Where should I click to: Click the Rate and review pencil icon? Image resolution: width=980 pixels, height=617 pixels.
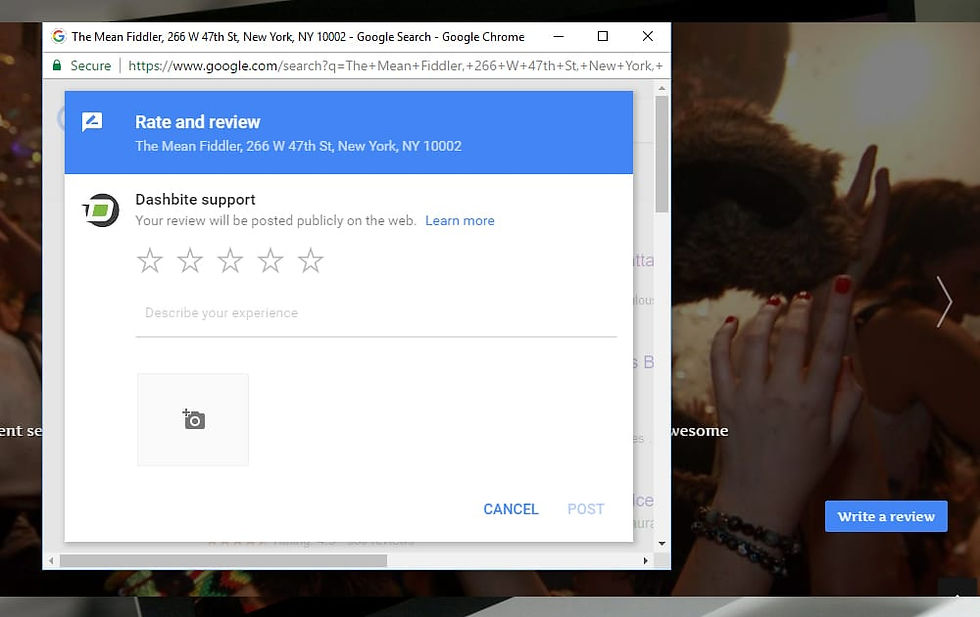pos(92,122)
